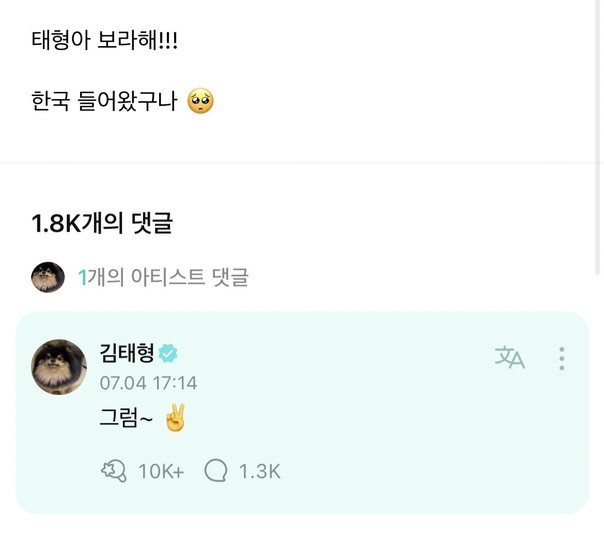Screen dimensions: 604x540
Task: Tap the cheer icon beside 10K+
Action: (x=113, y=471)
